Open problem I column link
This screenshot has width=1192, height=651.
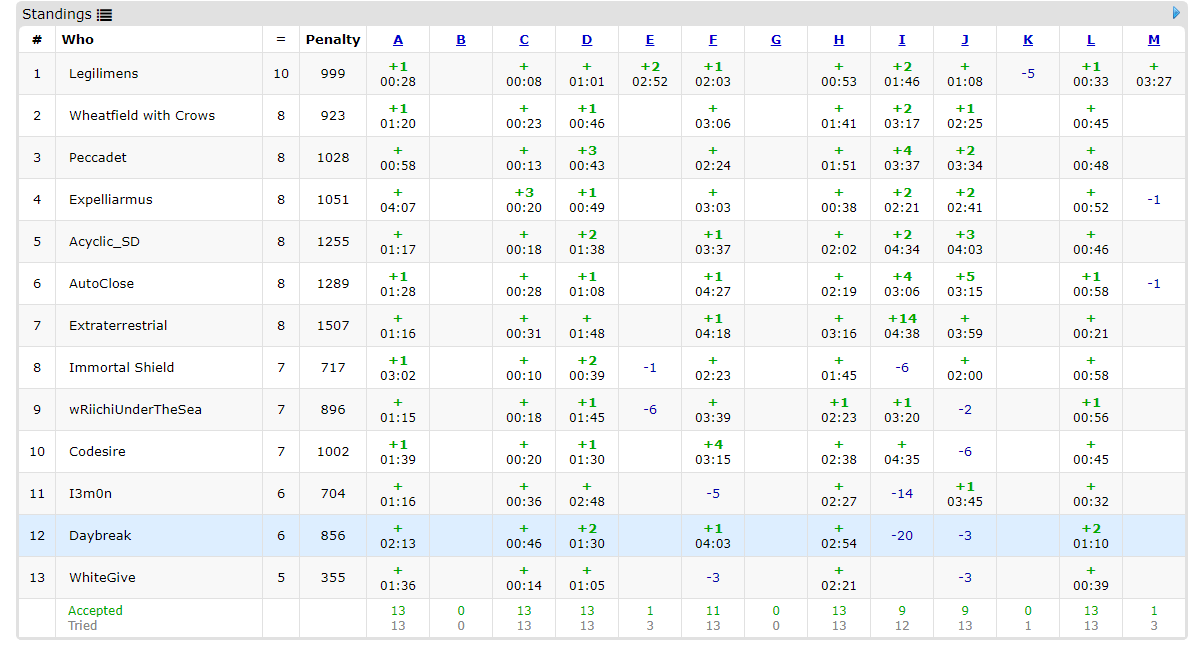(902, 40)
